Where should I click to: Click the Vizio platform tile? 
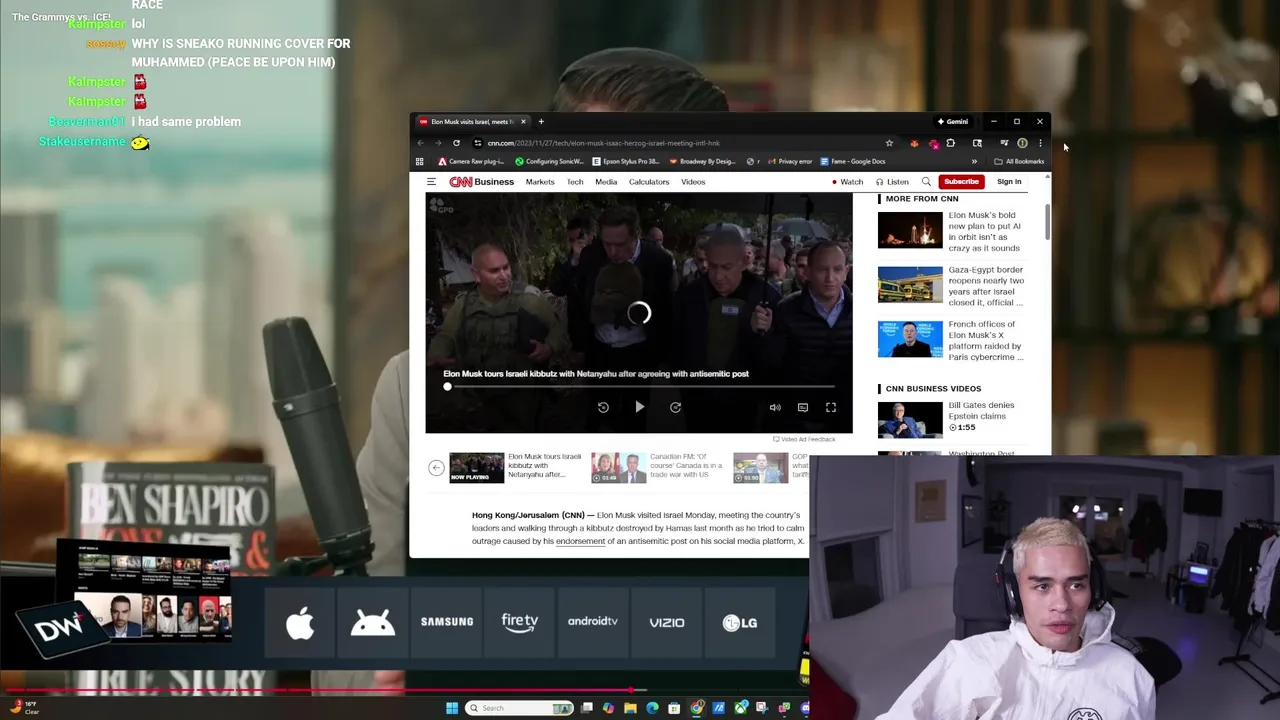click(x=667, y=622)
